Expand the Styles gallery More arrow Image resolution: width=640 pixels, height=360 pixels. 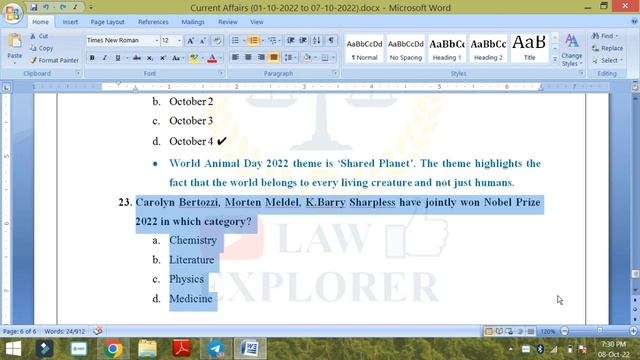pyautogui.click(x=555, y=60)
